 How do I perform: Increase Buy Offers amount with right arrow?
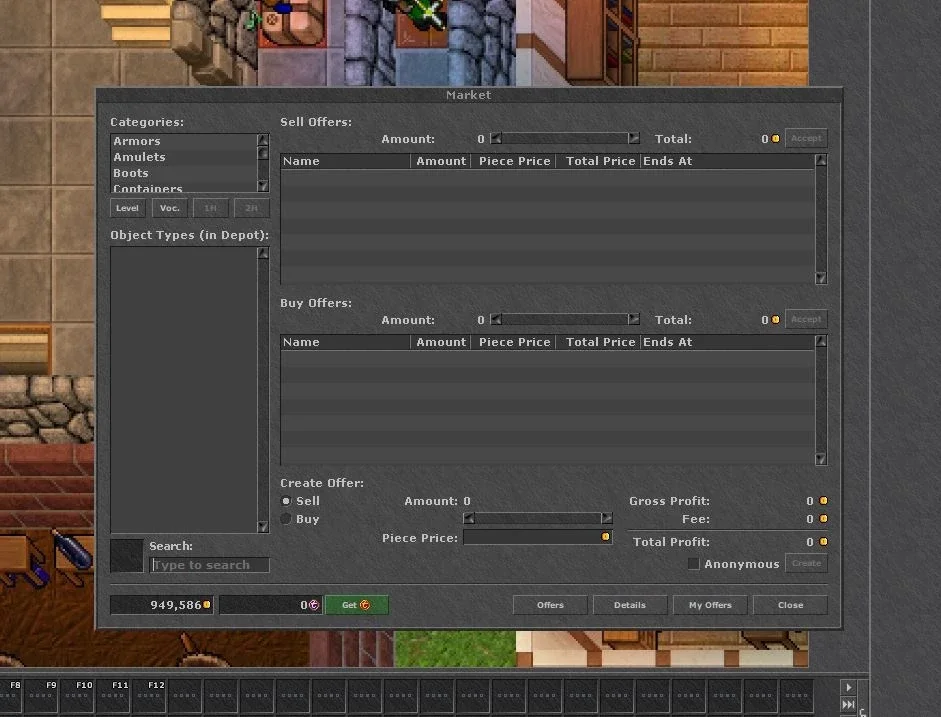click(634, 319)
